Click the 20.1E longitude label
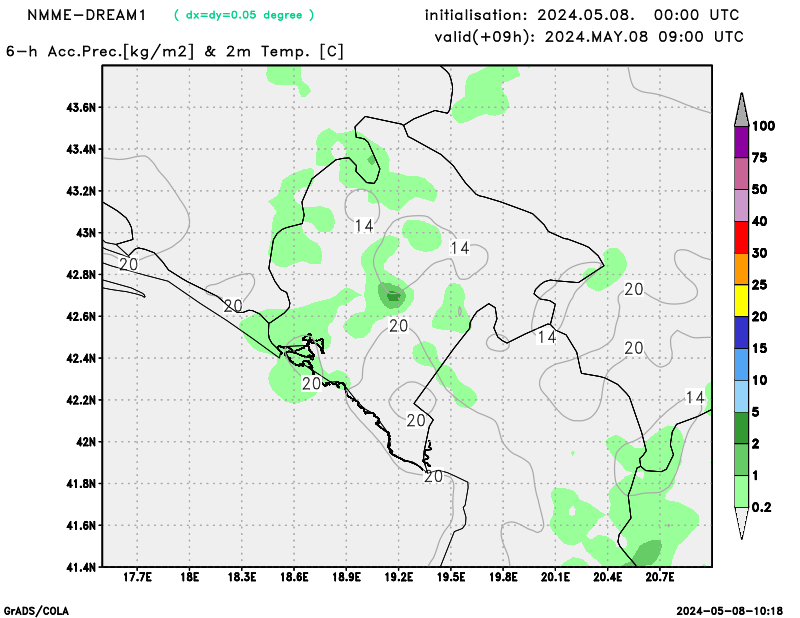800x618 pixels. point(555,577)
